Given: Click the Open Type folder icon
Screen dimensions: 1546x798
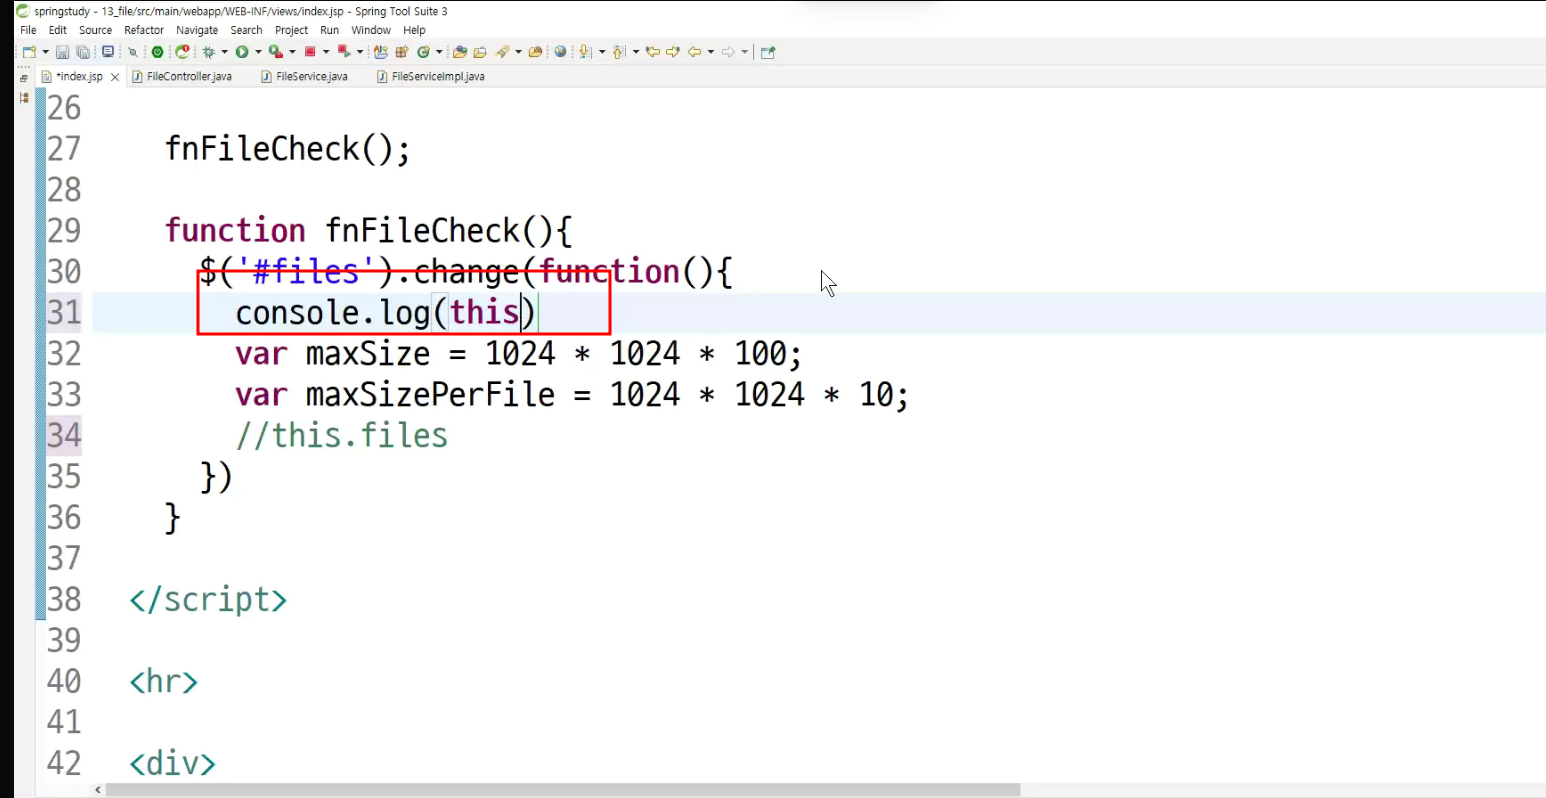Looking at the screenshot, I should click(x=460, y=52).
